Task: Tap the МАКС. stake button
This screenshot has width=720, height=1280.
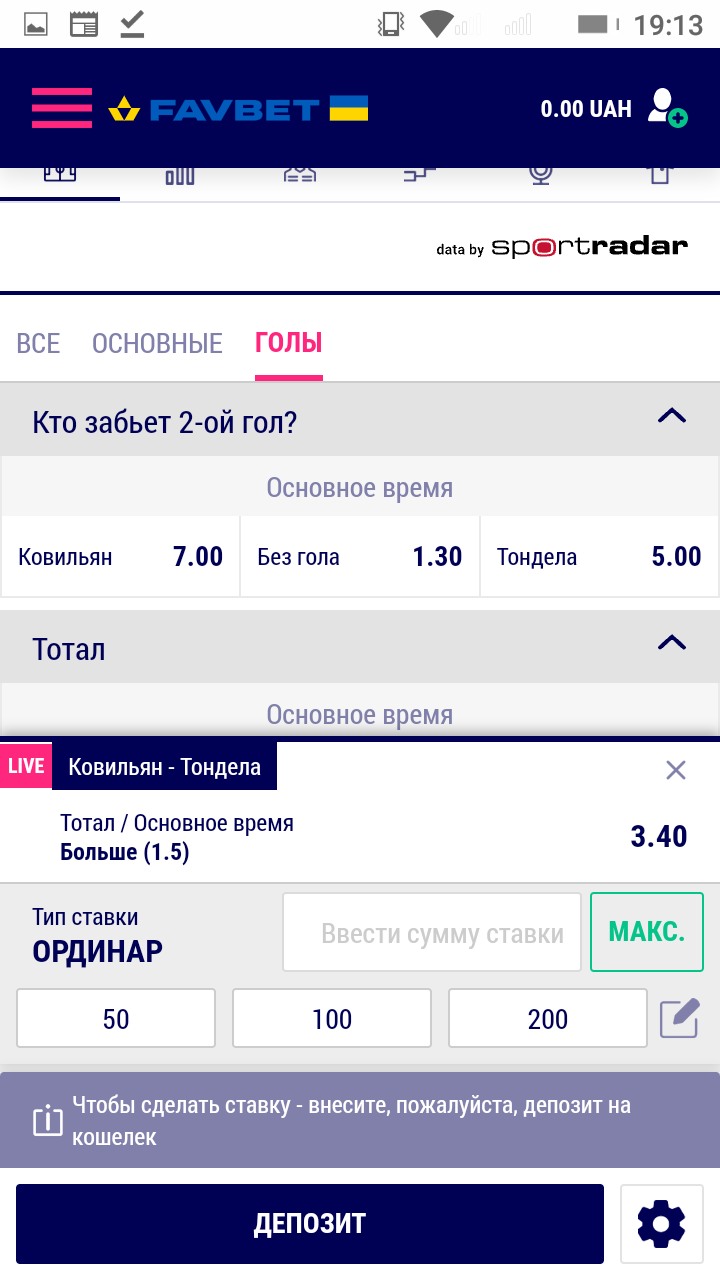Action: point(646,932)
